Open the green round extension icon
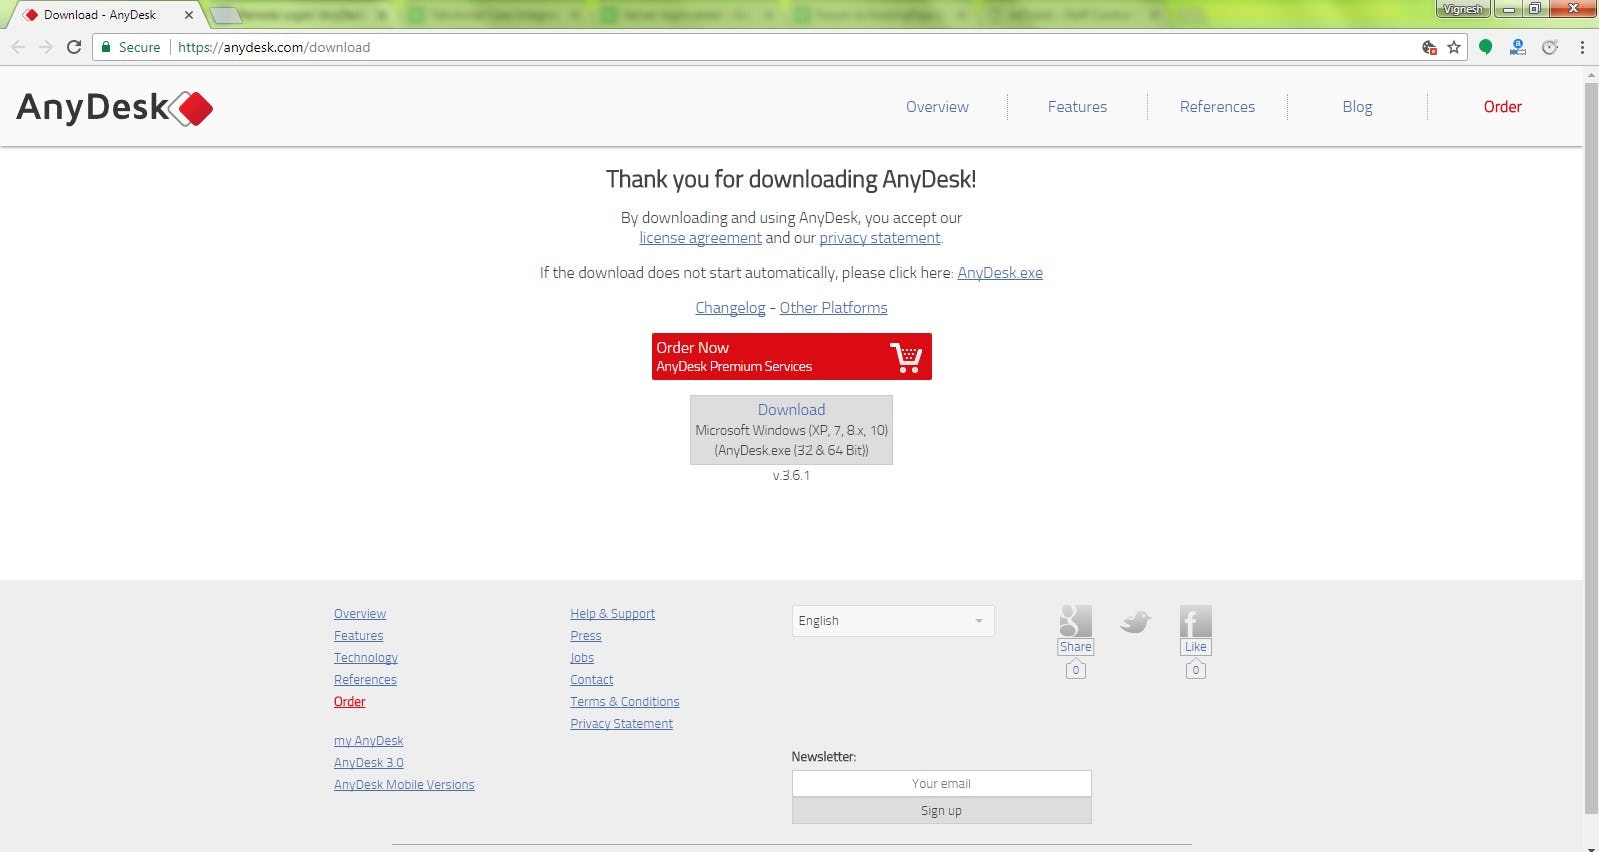Viewport: 1599px width, 852px height. tap(1486, 47)
